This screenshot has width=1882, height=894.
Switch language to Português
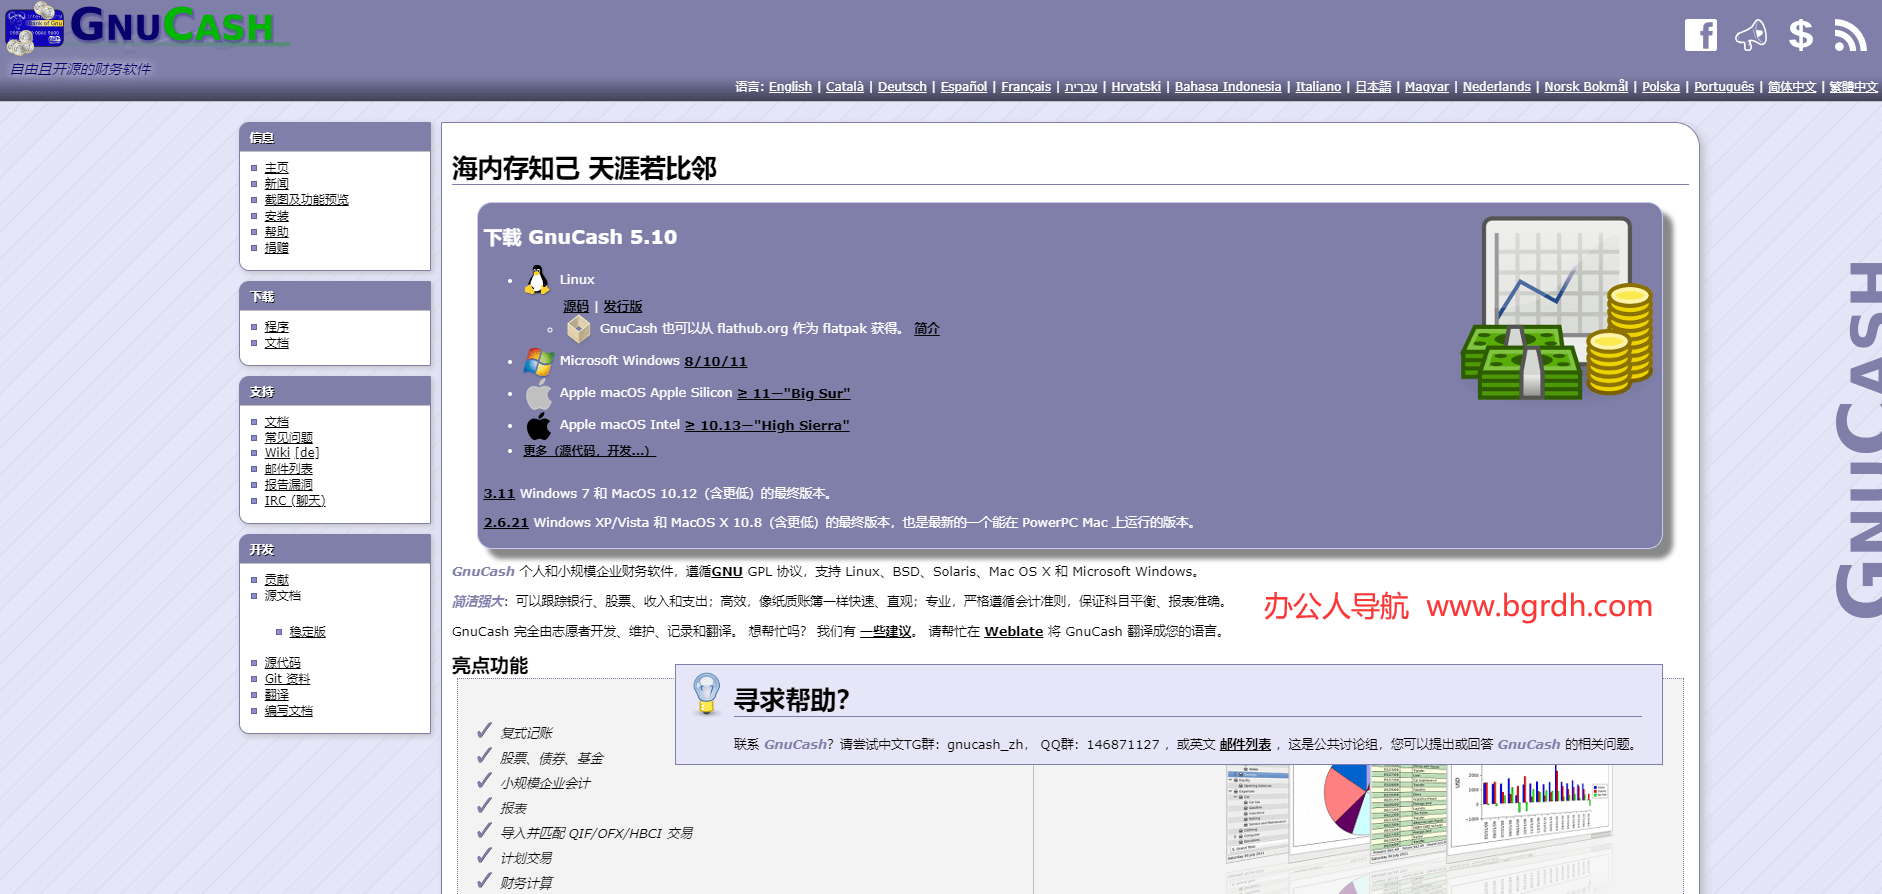pyautogui.click(x=1724, y=87)
